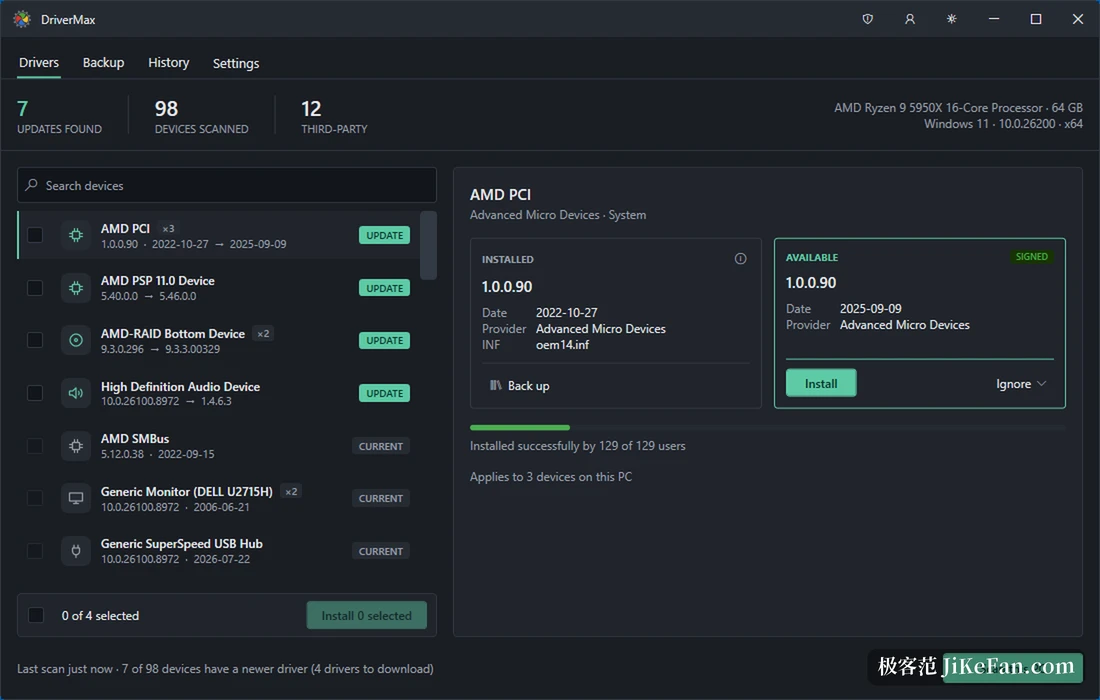Image resolution: width=1100 pixels, height=700 pixels.
Task: Focus the Search devices input field
Action: click(227, 185)
